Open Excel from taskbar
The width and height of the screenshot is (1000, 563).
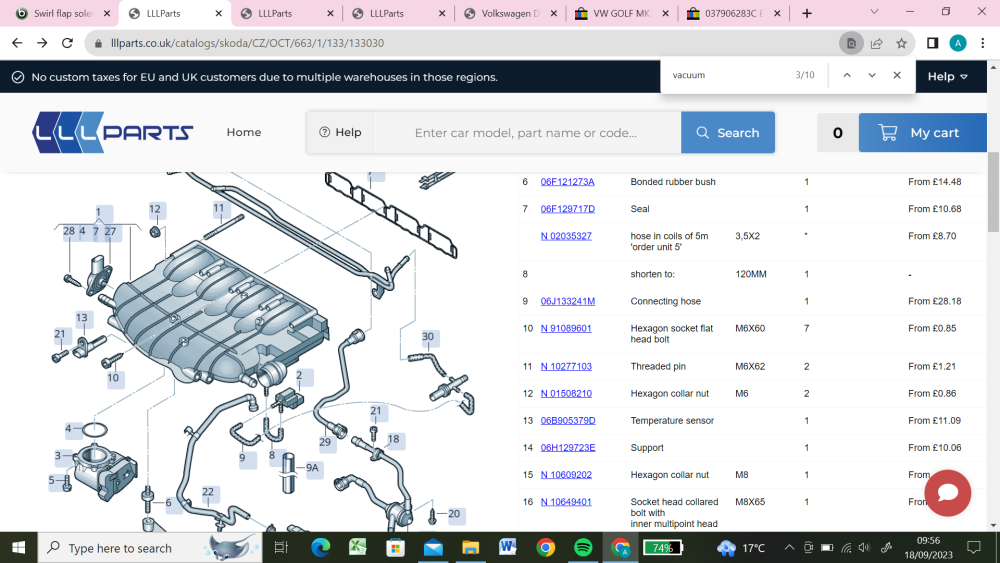358,548
